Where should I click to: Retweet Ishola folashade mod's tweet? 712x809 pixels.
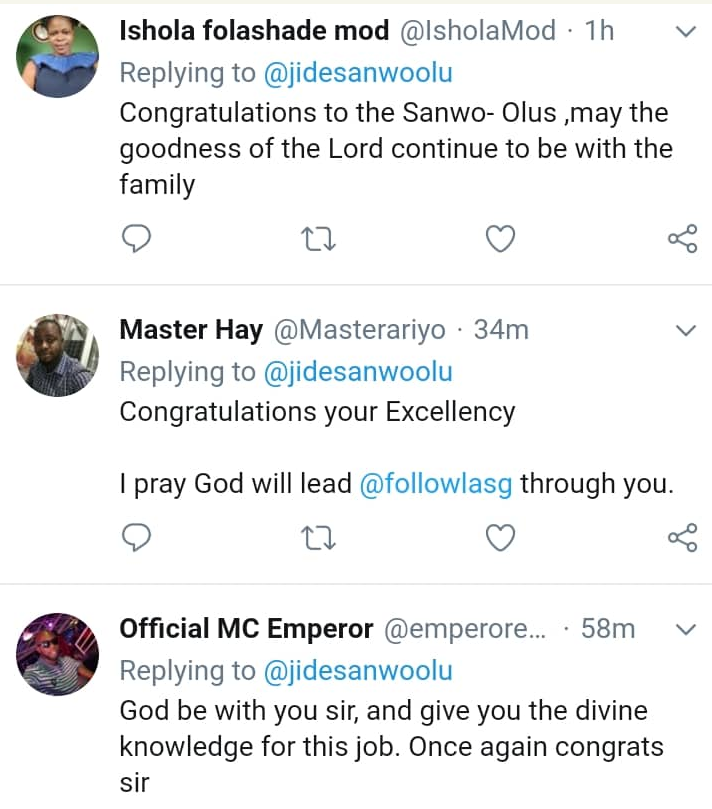coord(318,238)
